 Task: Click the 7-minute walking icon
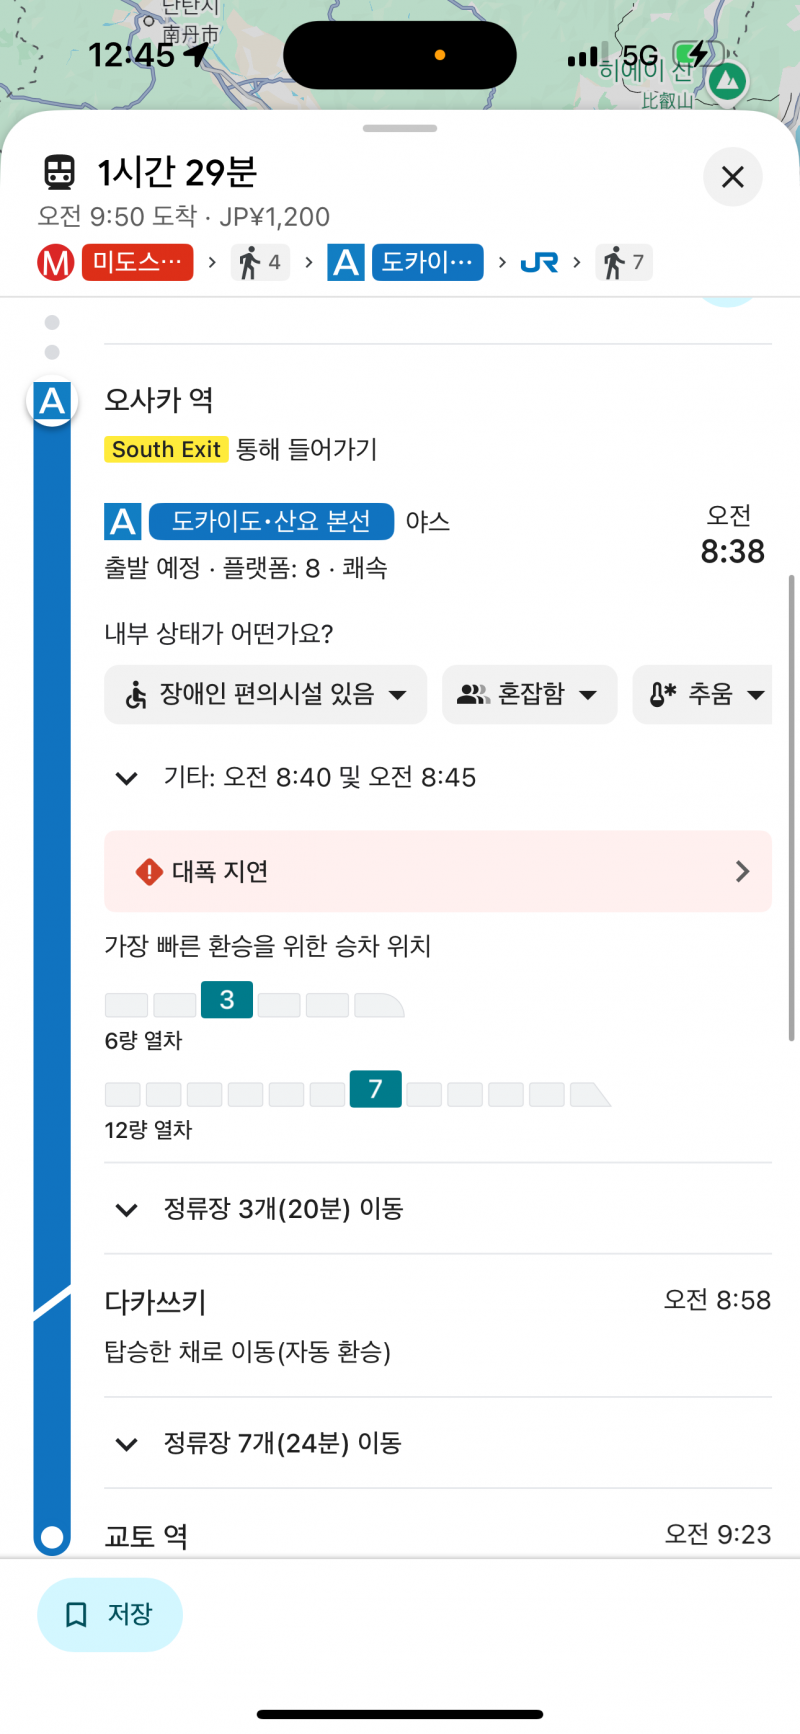pos(616,262)
